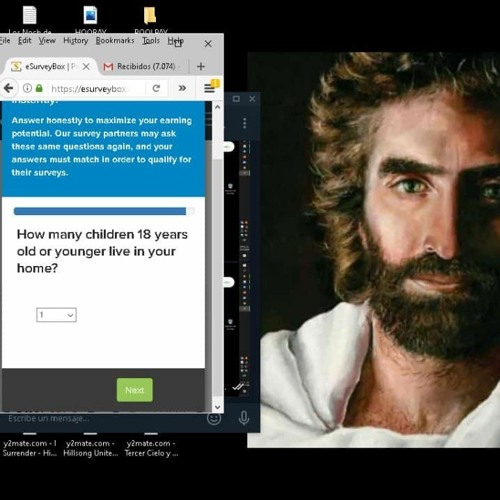Click the microphone icon in chat window
Image resolution: width=500 pixels, height=500 pixels.
tap(244, 418)
